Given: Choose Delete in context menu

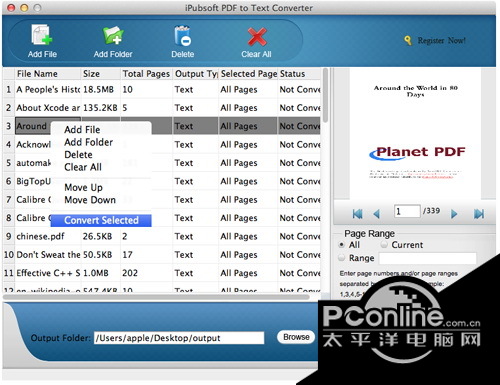Looking at the screenshot, I should [x=101, y=155].
